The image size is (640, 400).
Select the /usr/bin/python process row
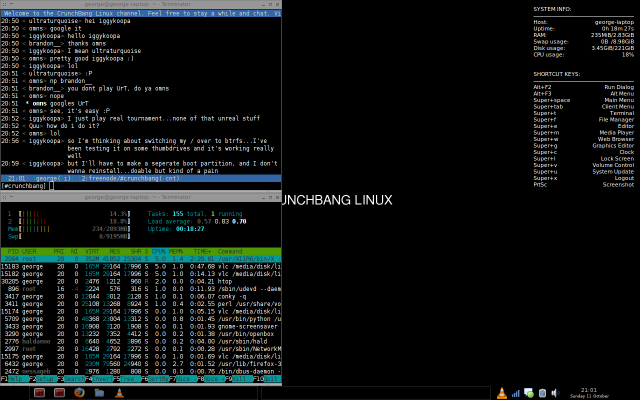pyautogui.click(x=141, y=319)
